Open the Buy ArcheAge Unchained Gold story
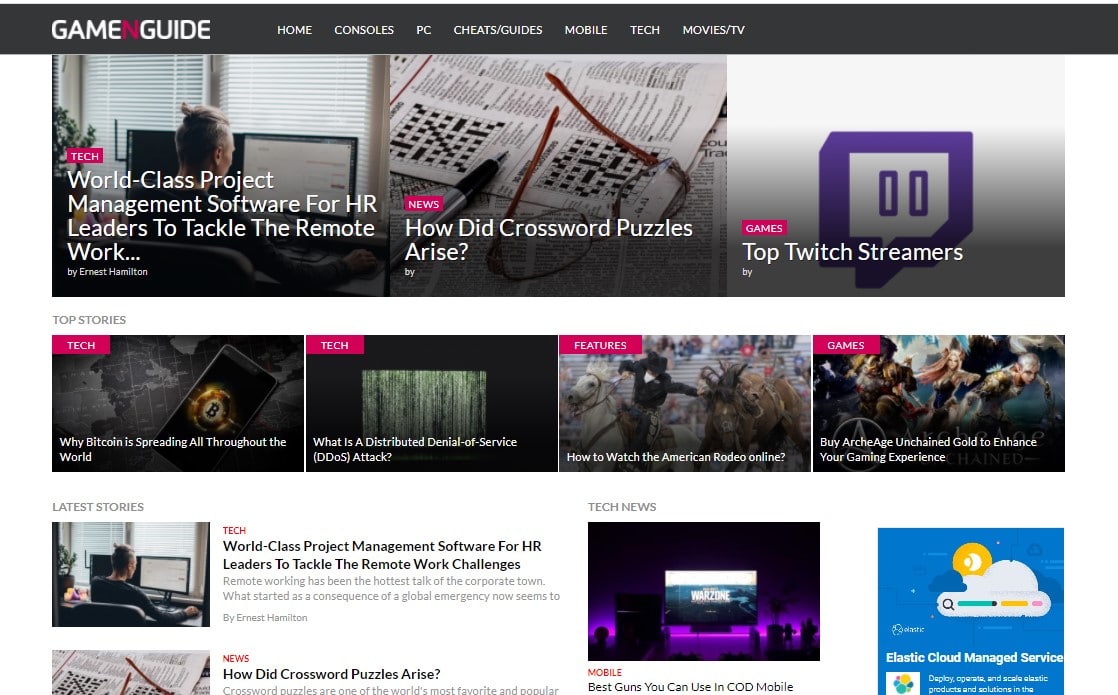 click(x=938, y=403)
